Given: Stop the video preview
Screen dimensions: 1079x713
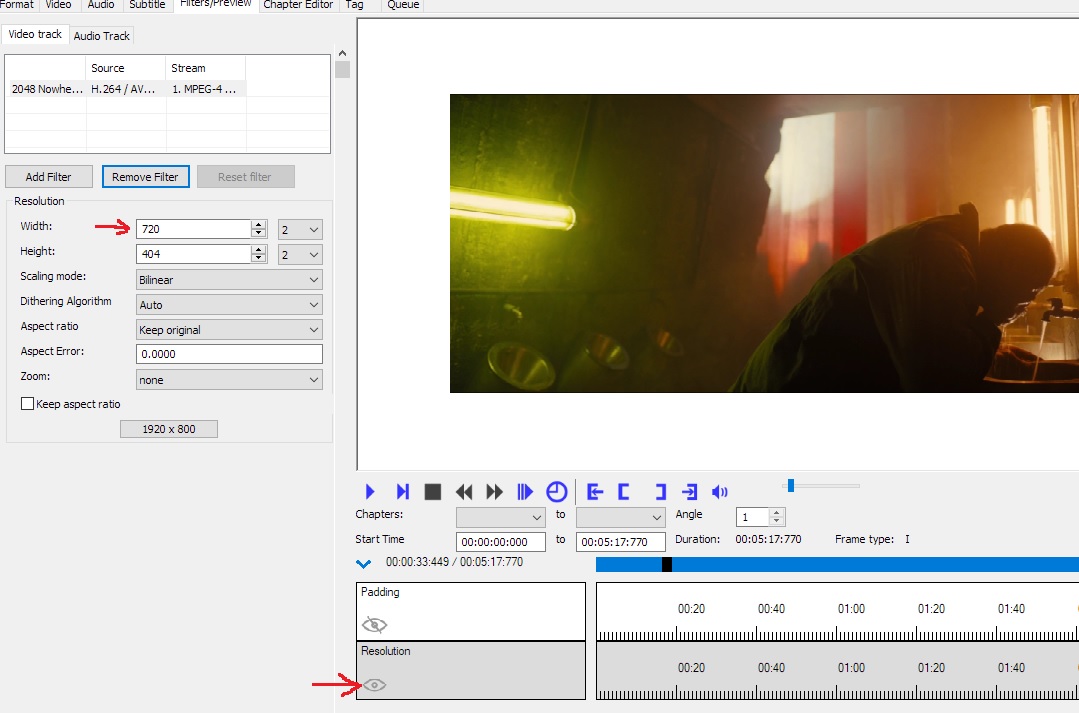Looking at the screenshot, I should tap(433, 491).
